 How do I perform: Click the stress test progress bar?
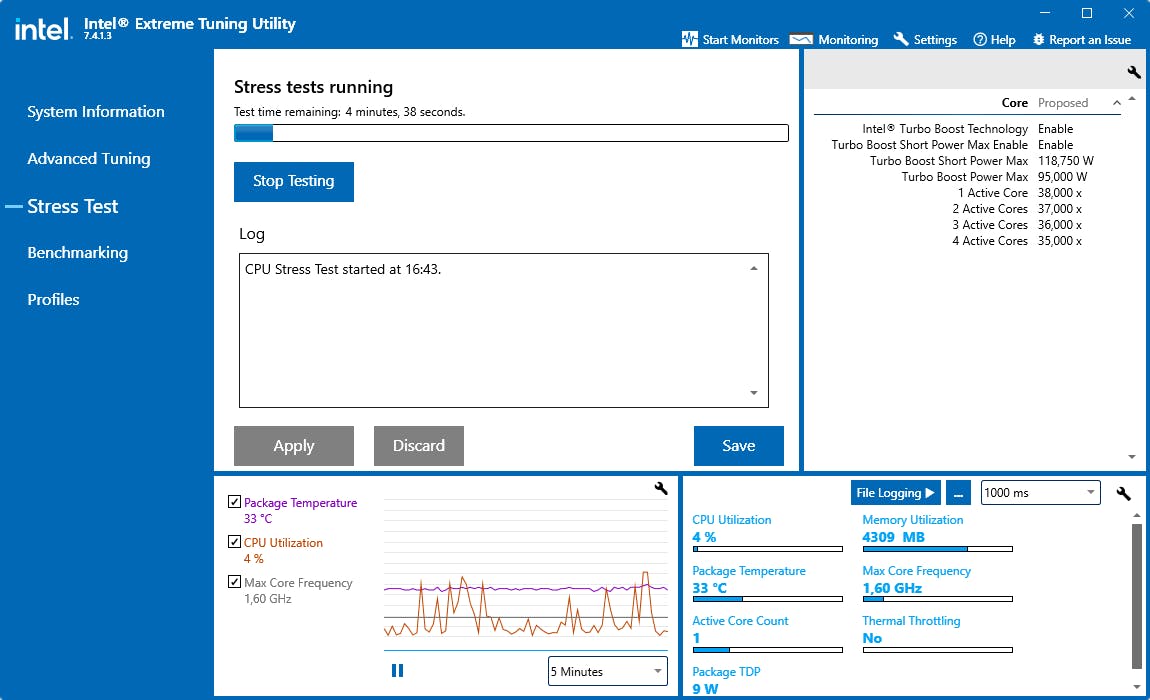tap(511, 133)
